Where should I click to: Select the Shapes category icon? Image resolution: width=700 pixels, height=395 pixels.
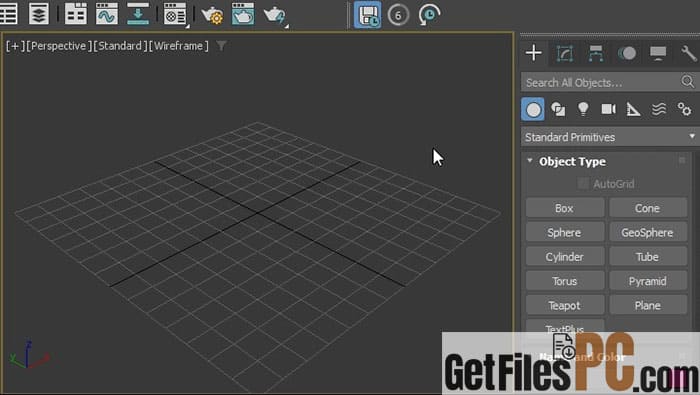coord(558,109)
